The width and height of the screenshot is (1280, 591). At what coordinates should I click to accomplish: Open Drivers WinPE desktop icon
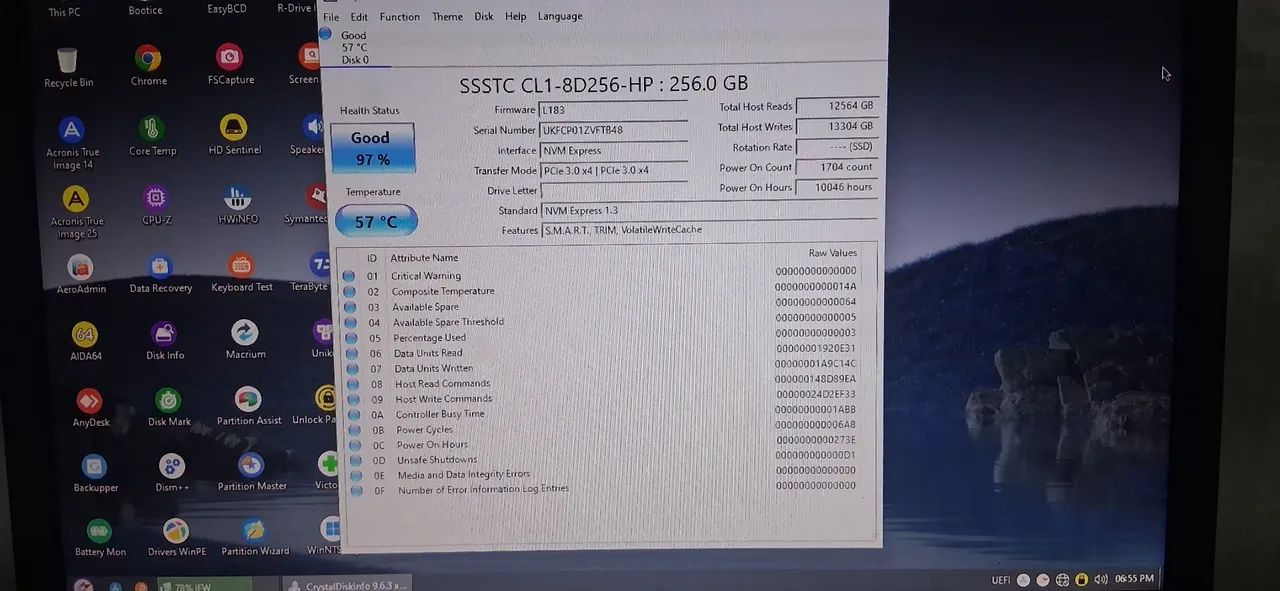176,537
